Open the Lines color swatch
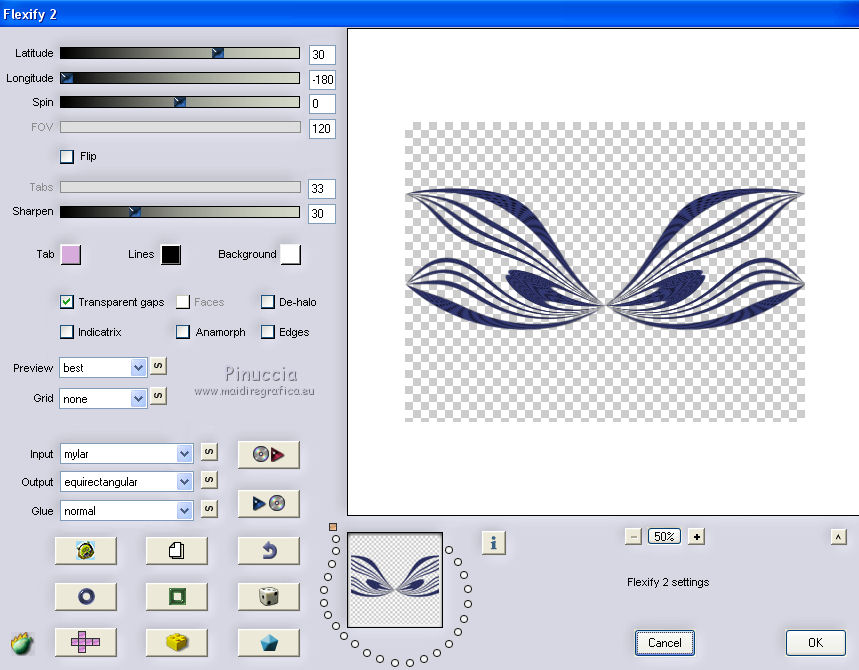Screen dimensions: 859x670 coord(171,255)
